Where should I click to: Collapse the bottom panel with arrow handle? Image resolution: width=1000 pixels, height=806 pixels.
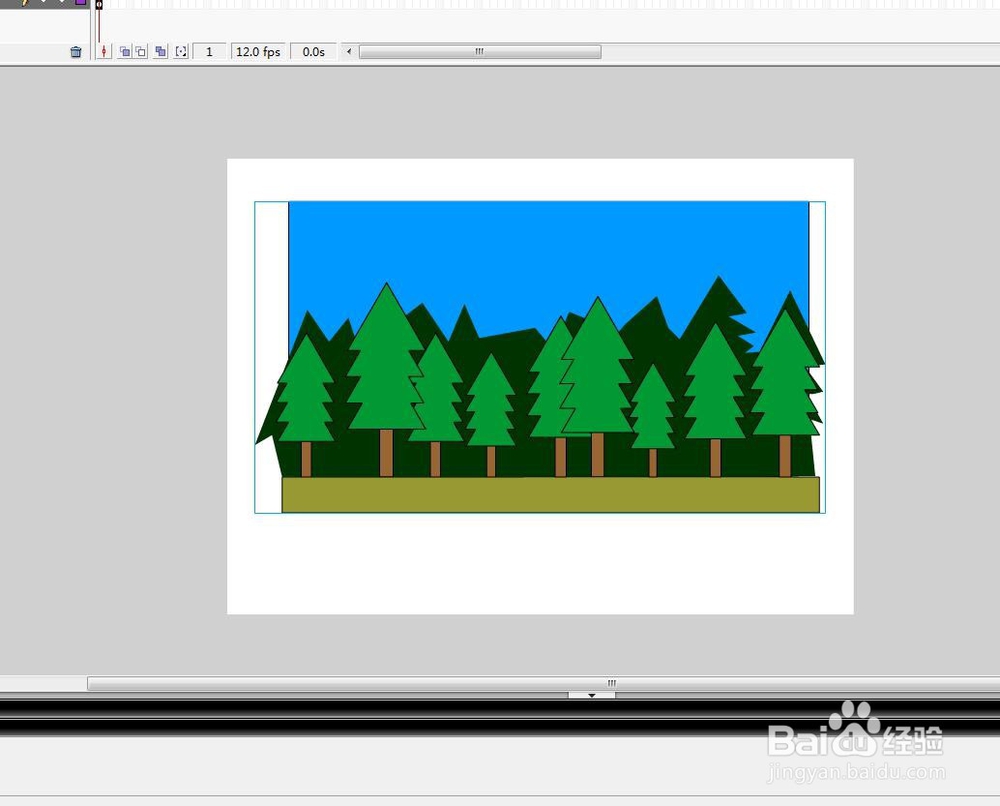click(x=592, y=695)
